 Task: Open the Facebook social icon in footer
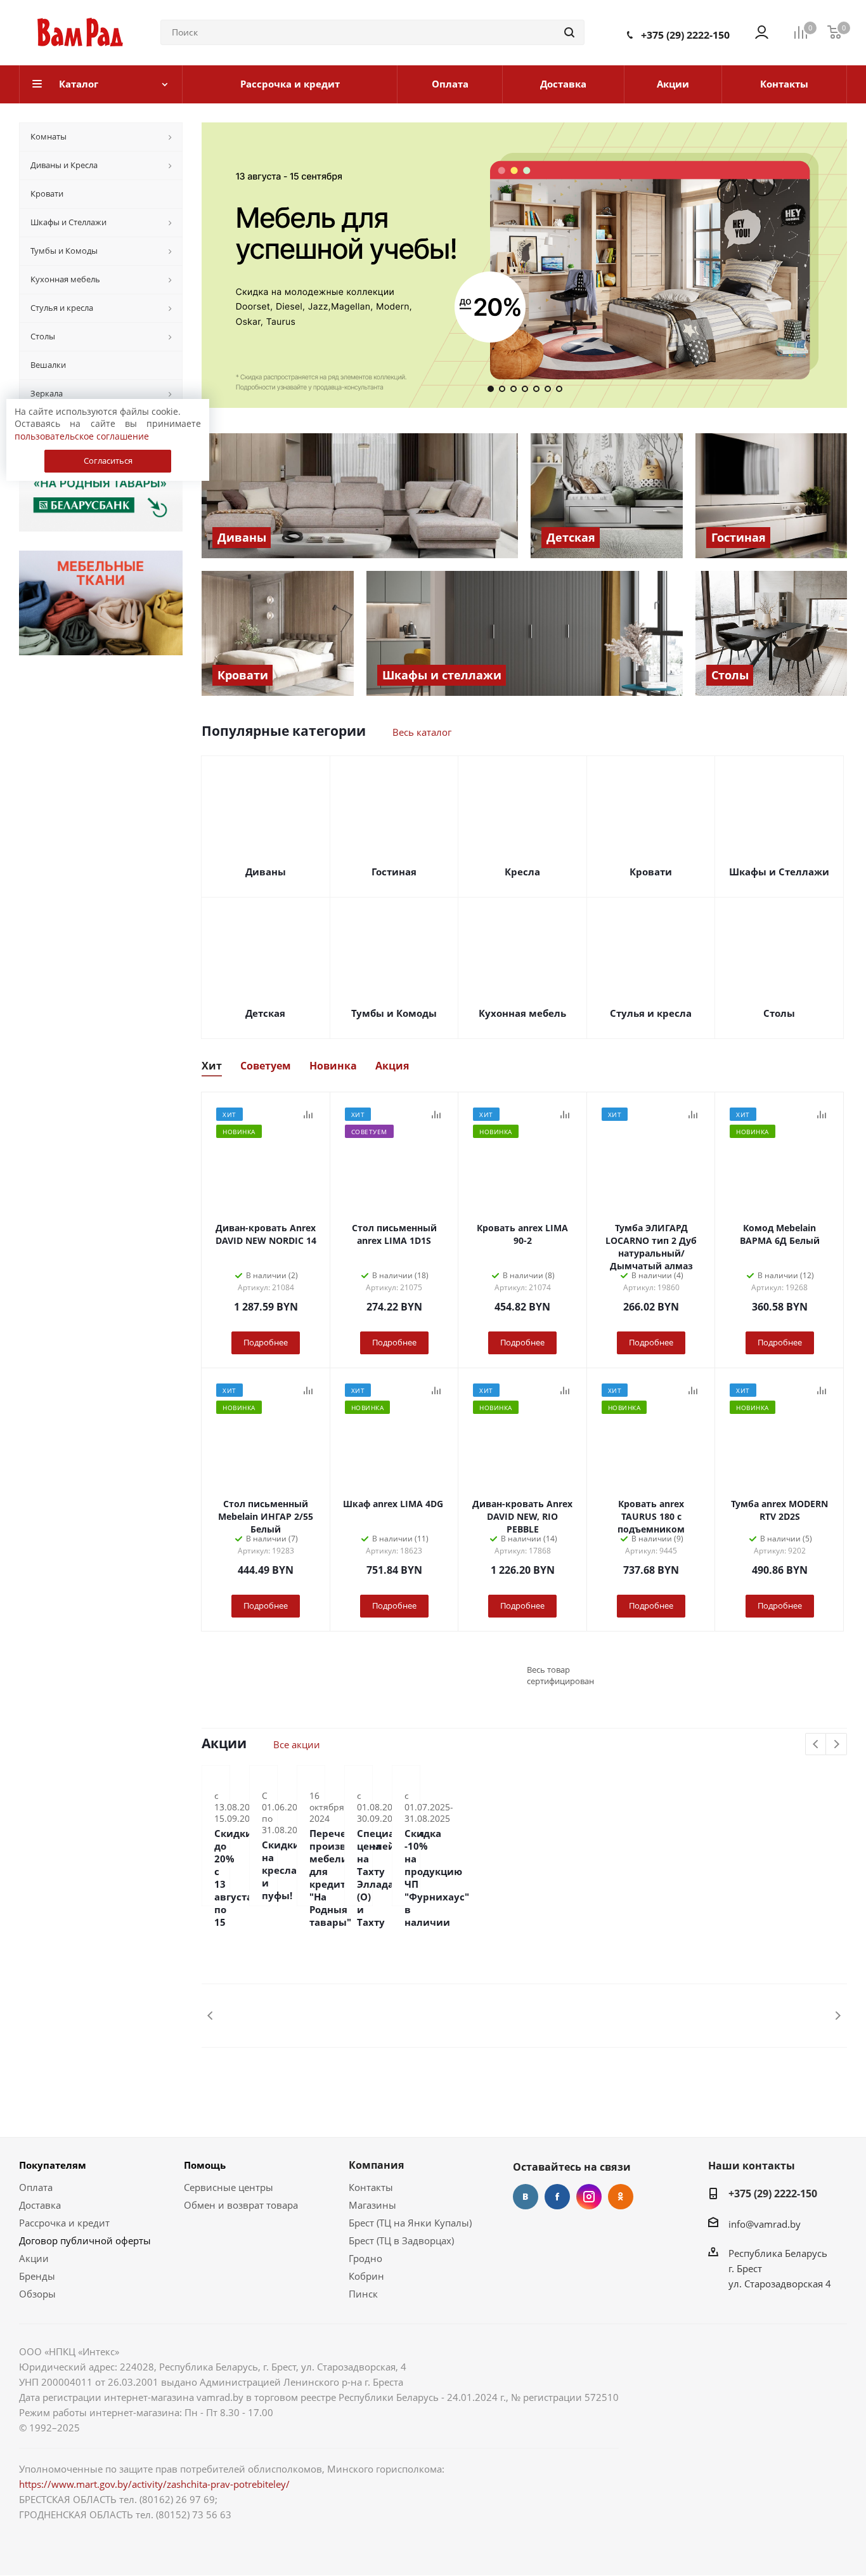[557, 2196]
